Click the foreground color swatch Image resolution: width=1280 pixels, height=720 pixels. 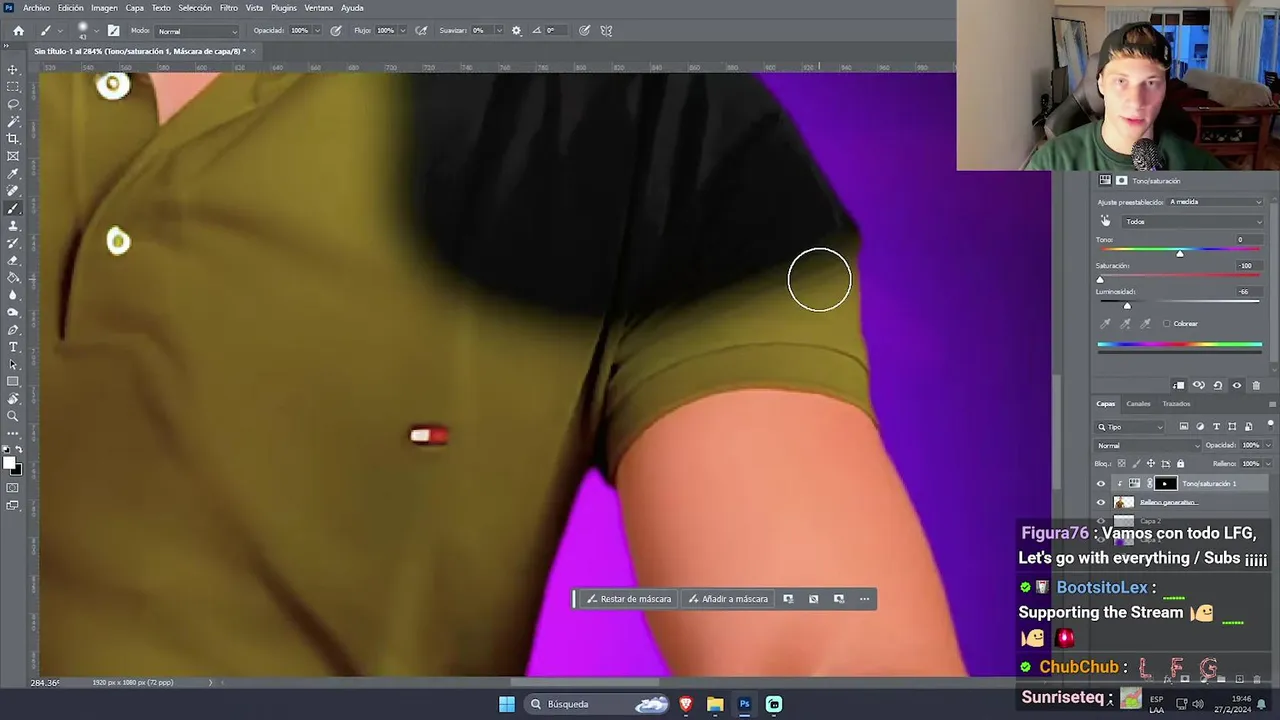point(10,463)
